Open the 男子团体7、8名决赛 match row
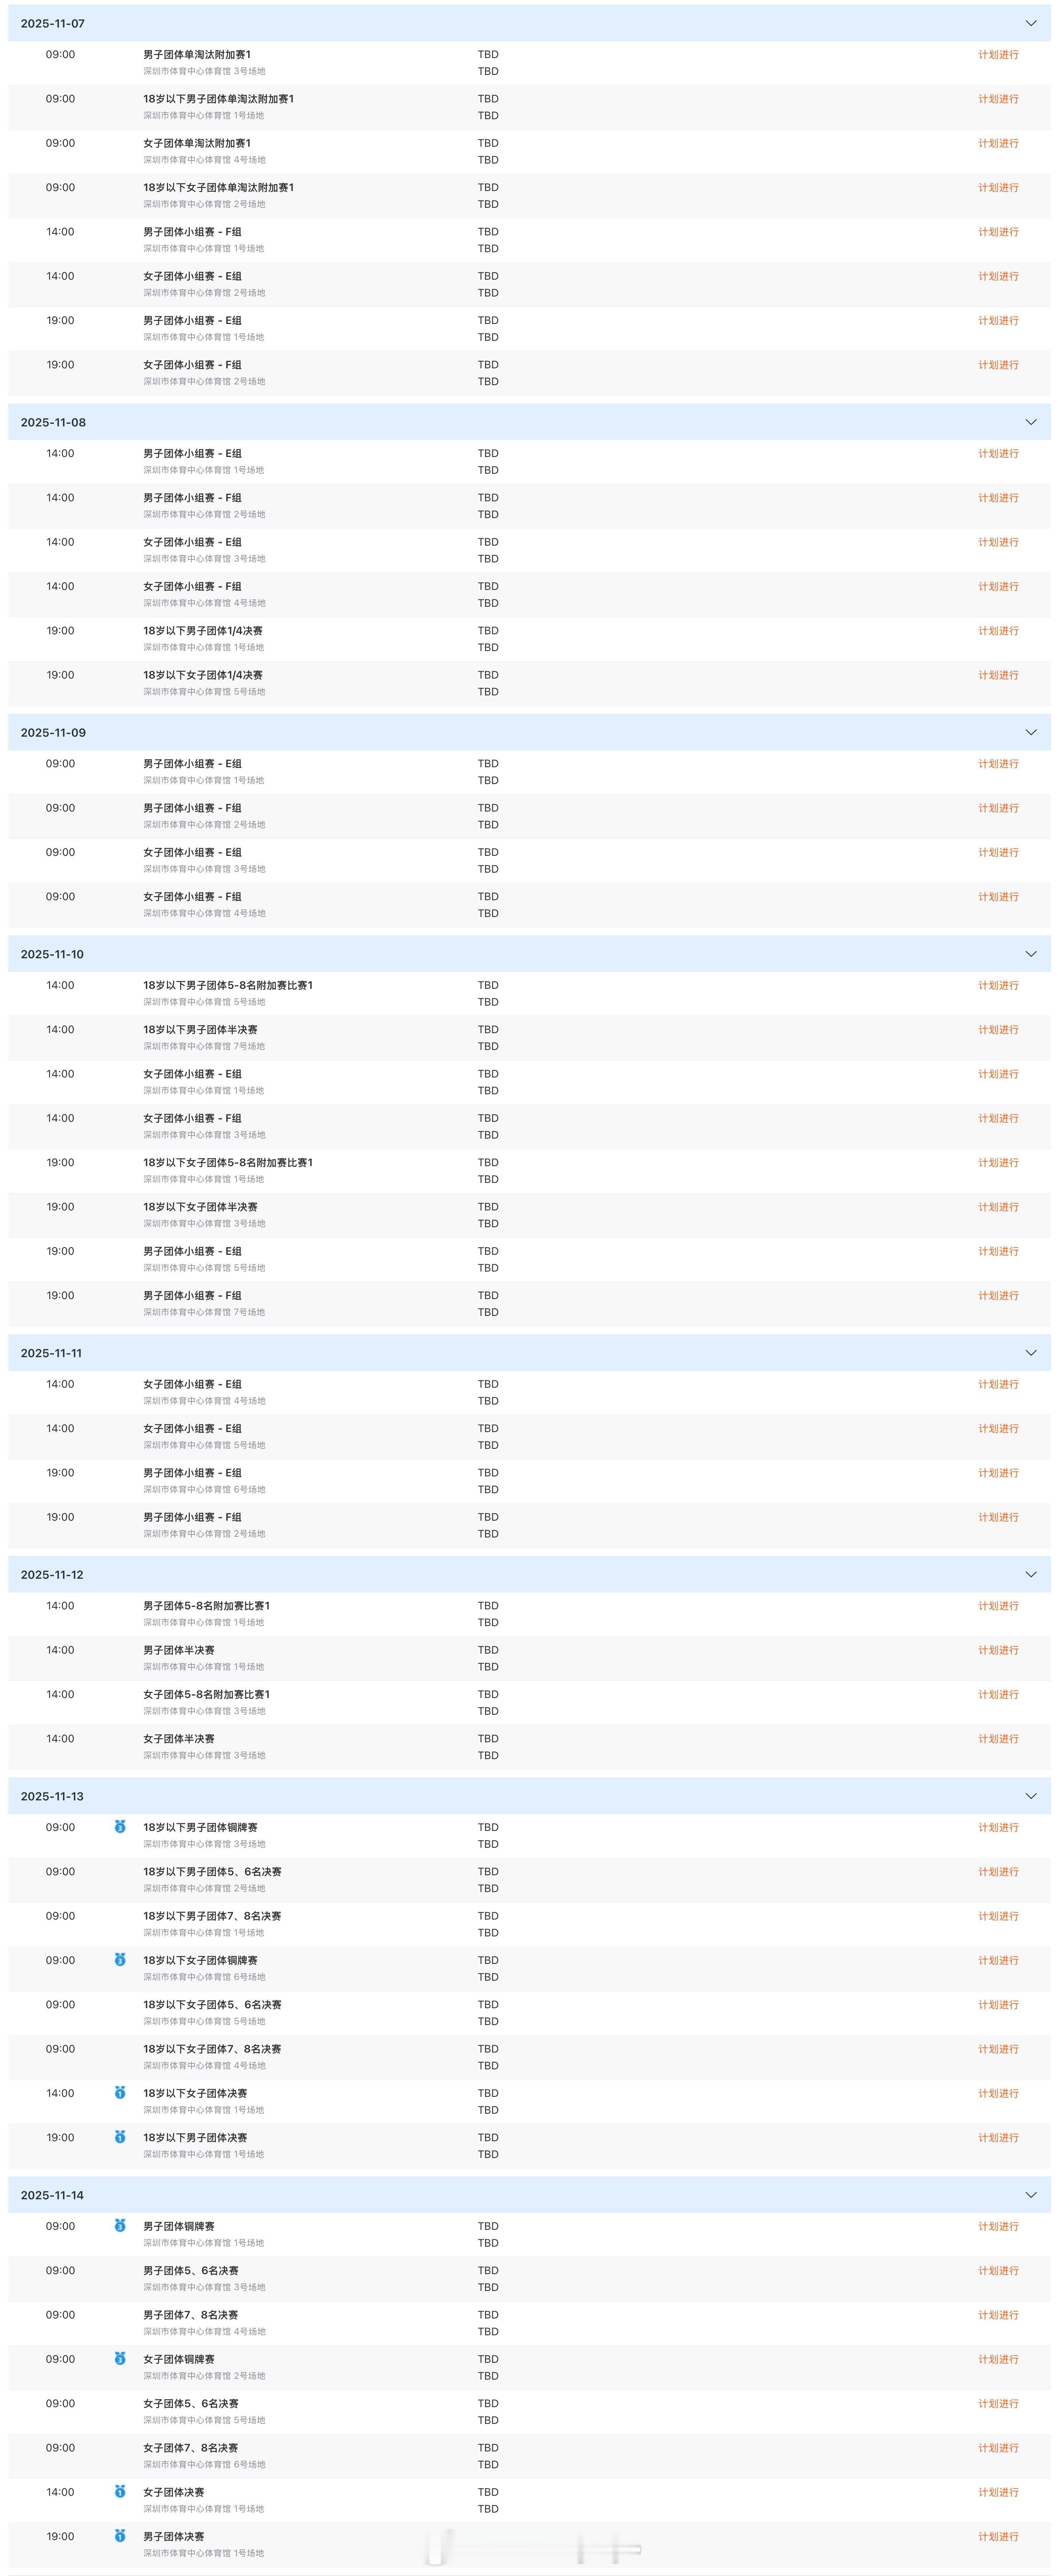The width and height of the screenshot is (1061, 2576). tap(190, 2315)
